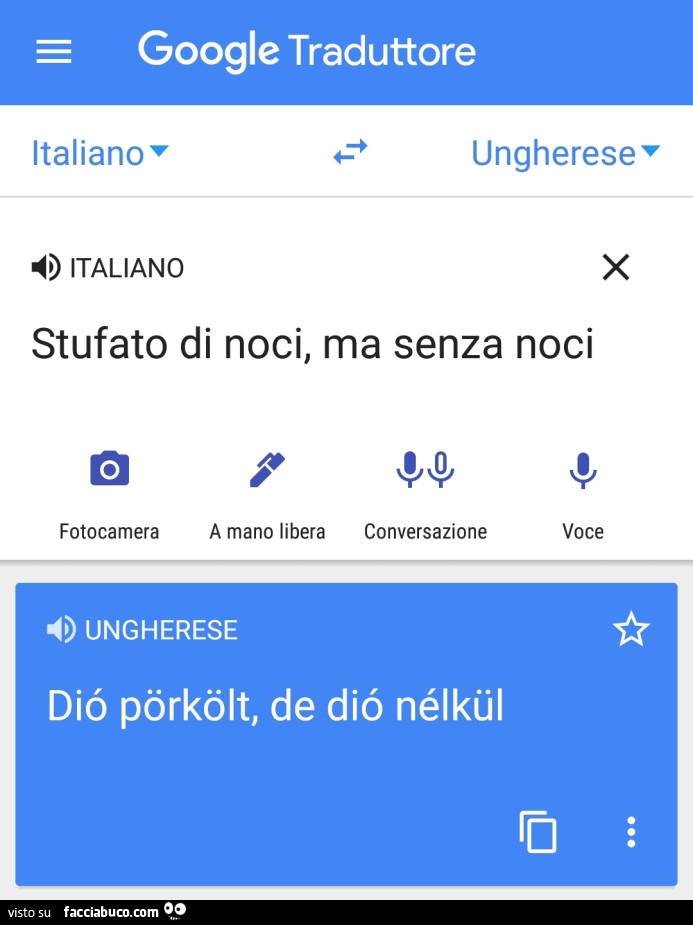The image size is (693, 925).
Task: Clear the entered Italian text
Action: click(616, 267)
